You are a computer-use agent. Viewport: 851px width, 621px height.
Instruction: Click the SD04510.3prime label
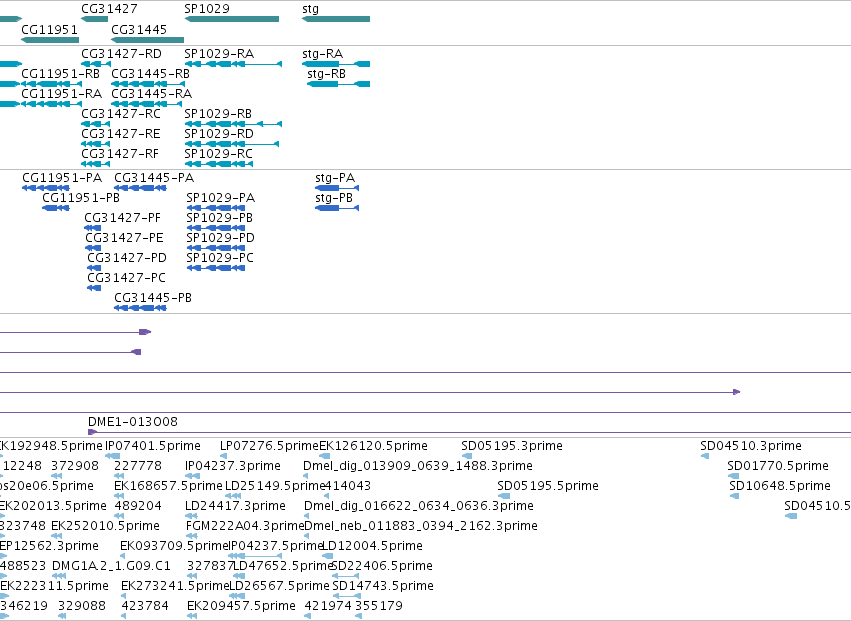[751, 446]
